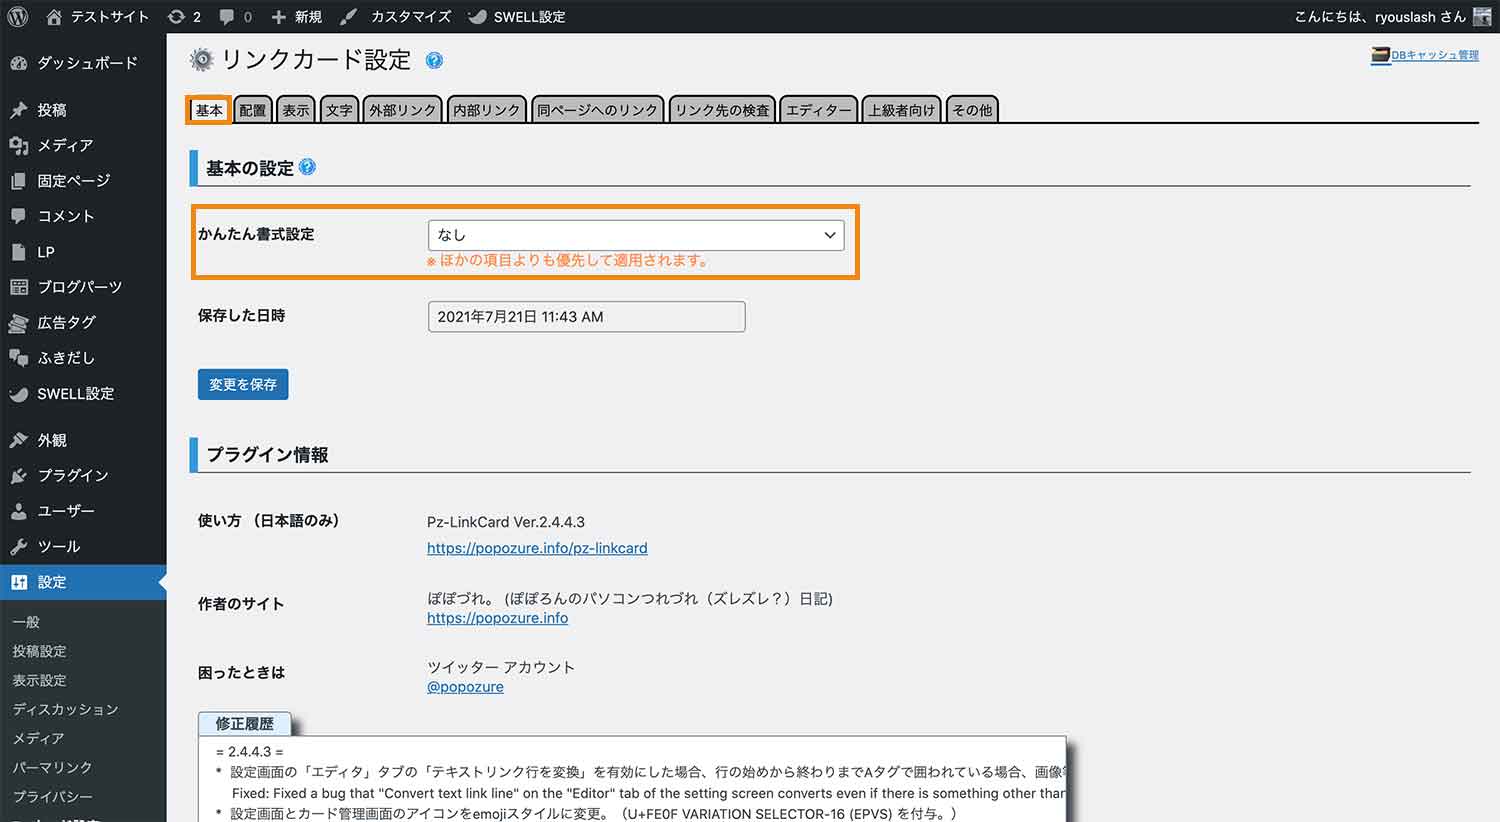
Task: Open the pz-linkcard usage link
Action: 537,548
